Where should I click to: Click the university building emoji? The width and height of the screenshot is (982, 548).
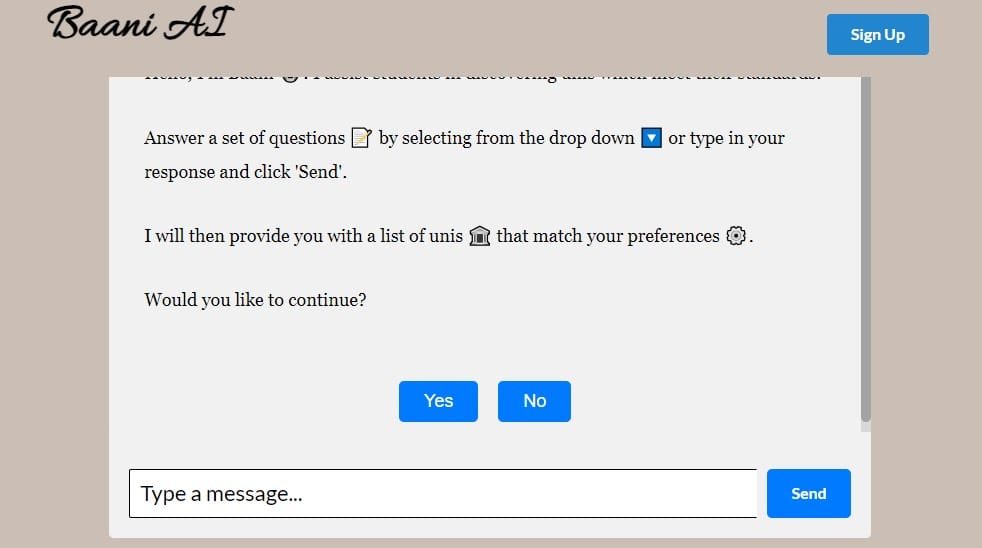pos(480,237)
